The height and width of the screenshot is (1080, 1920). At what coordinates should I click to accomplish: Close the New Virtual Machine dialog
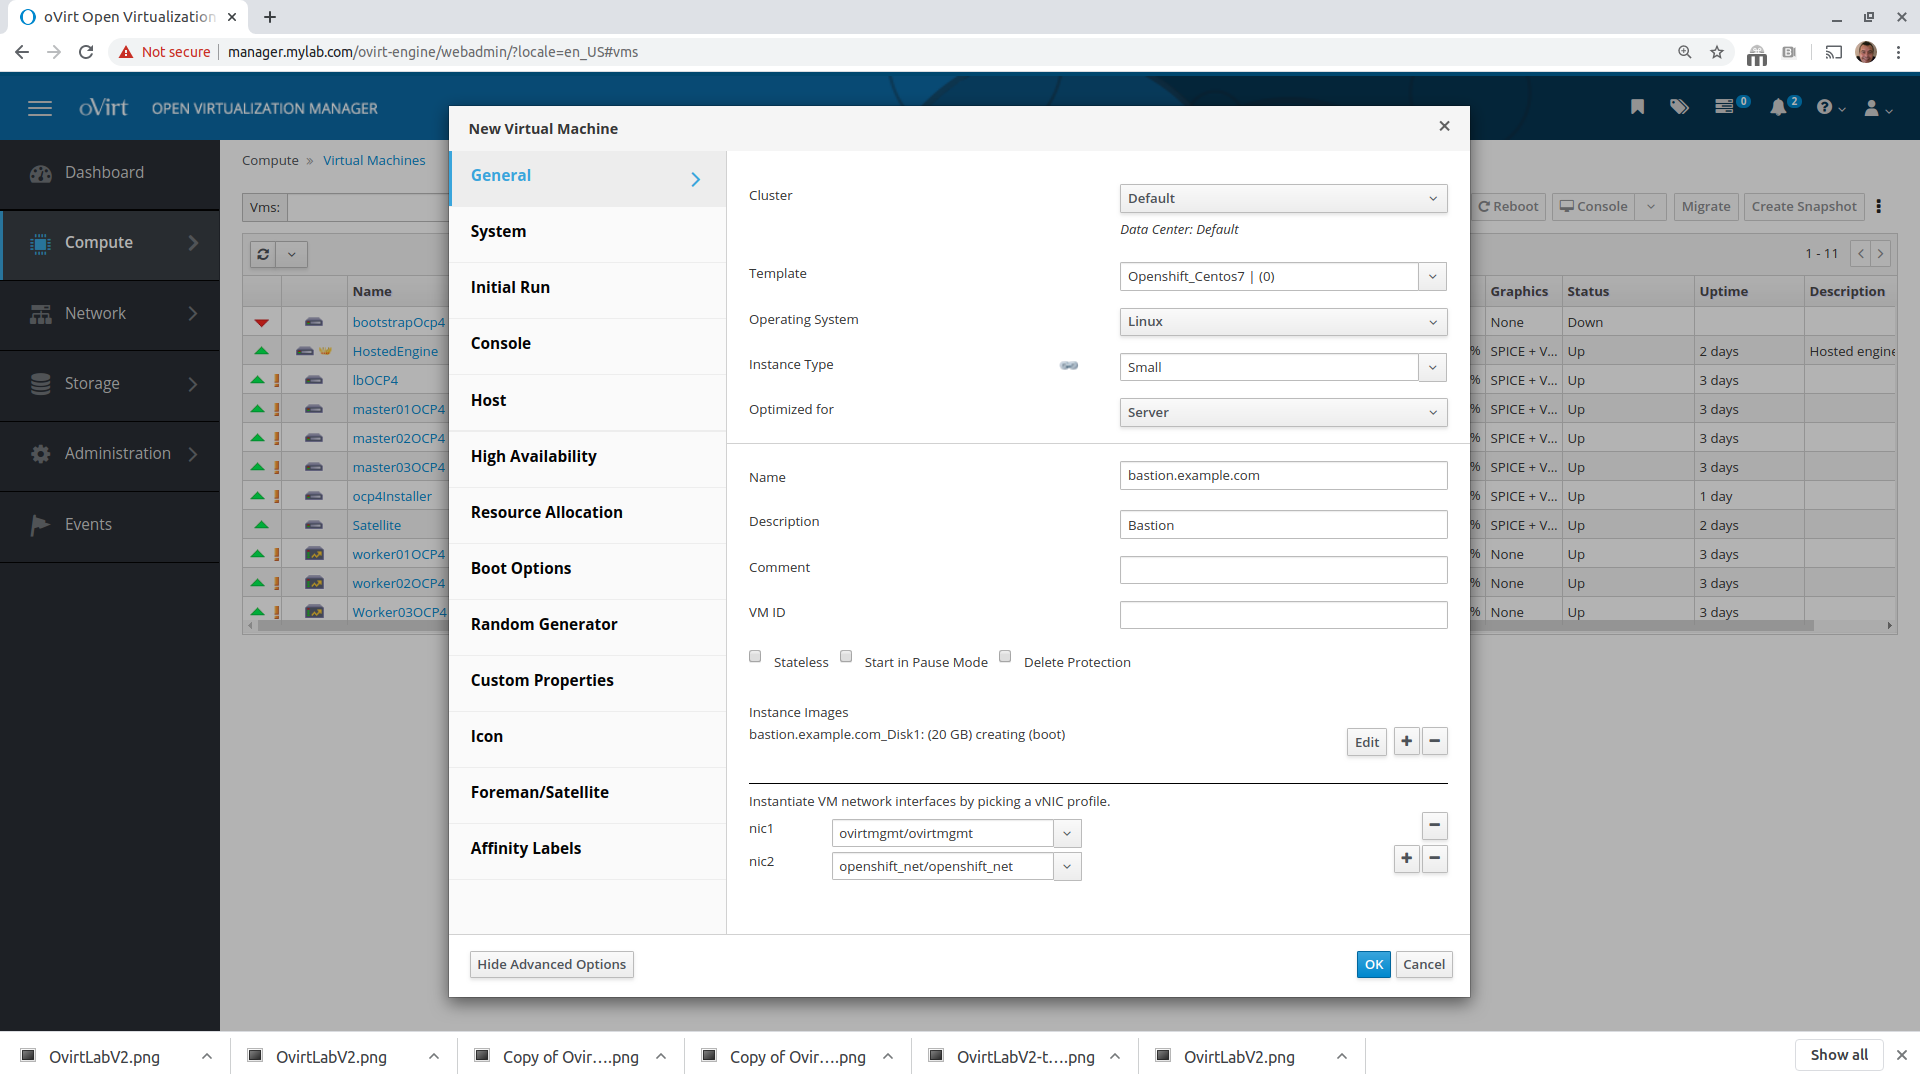pos(1444,126)
